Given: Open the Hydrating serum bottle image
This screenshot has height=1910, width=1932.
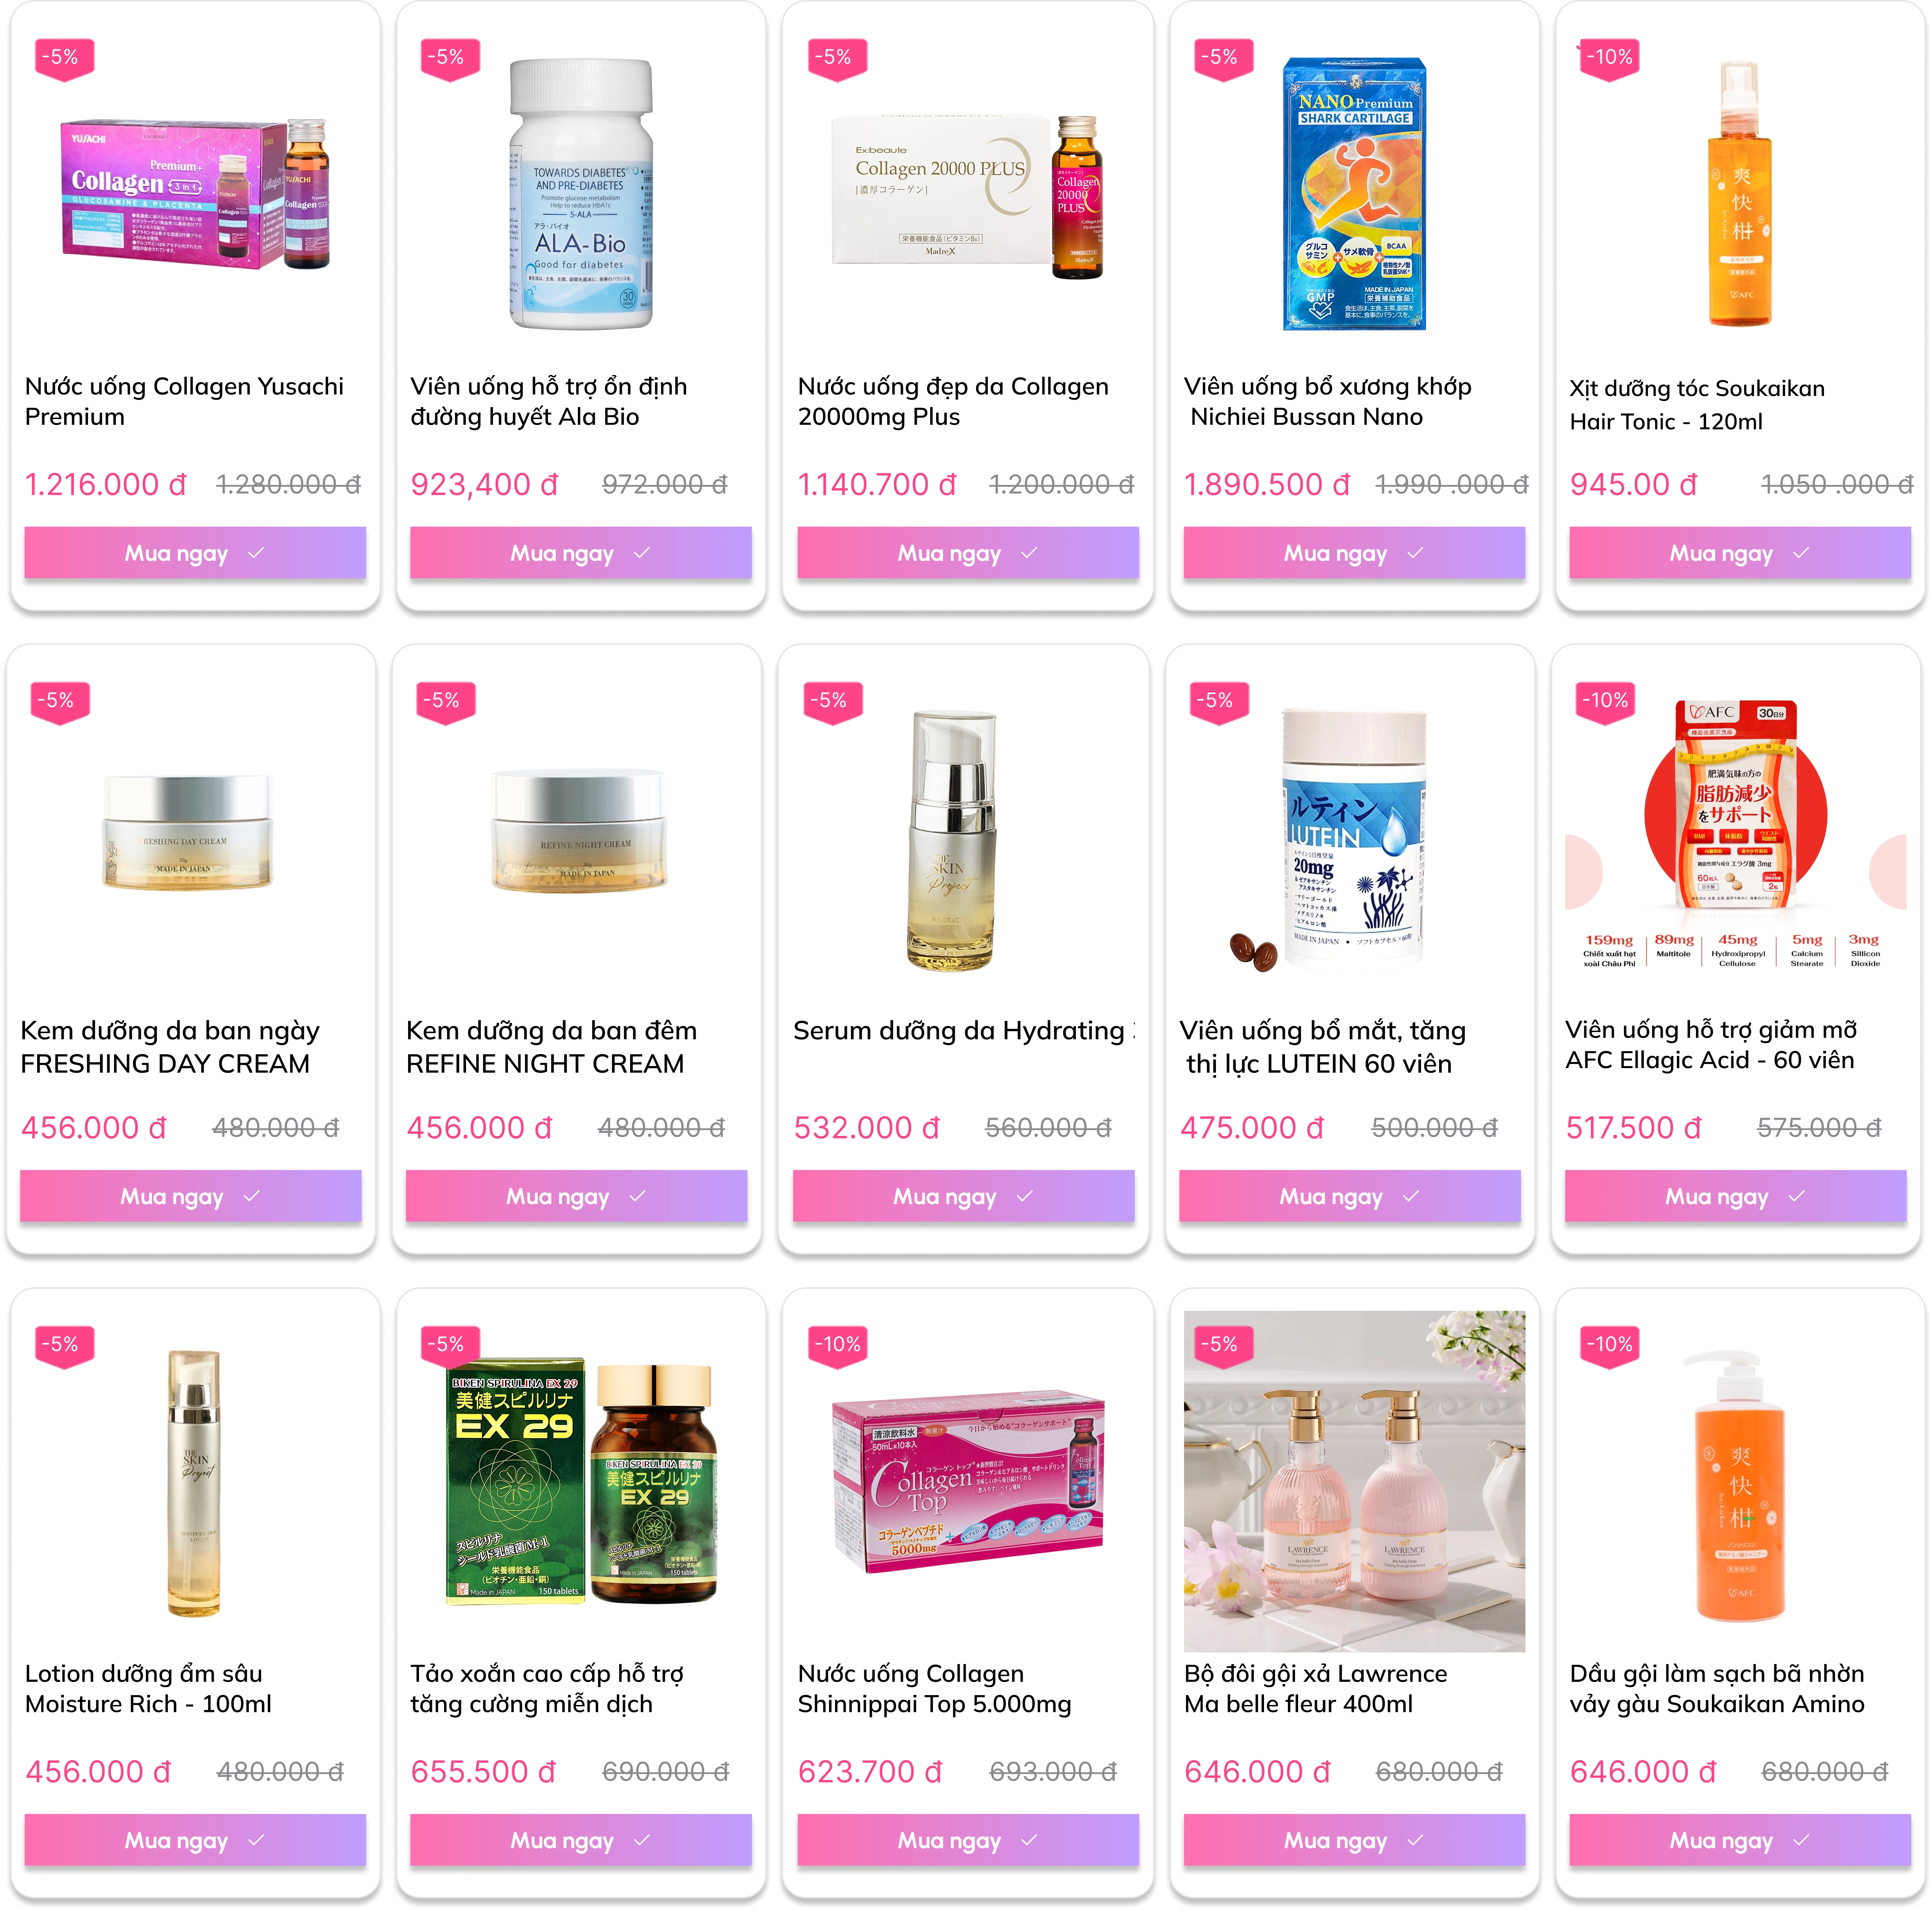Looking at the screenshot, I should pos(953,840).
